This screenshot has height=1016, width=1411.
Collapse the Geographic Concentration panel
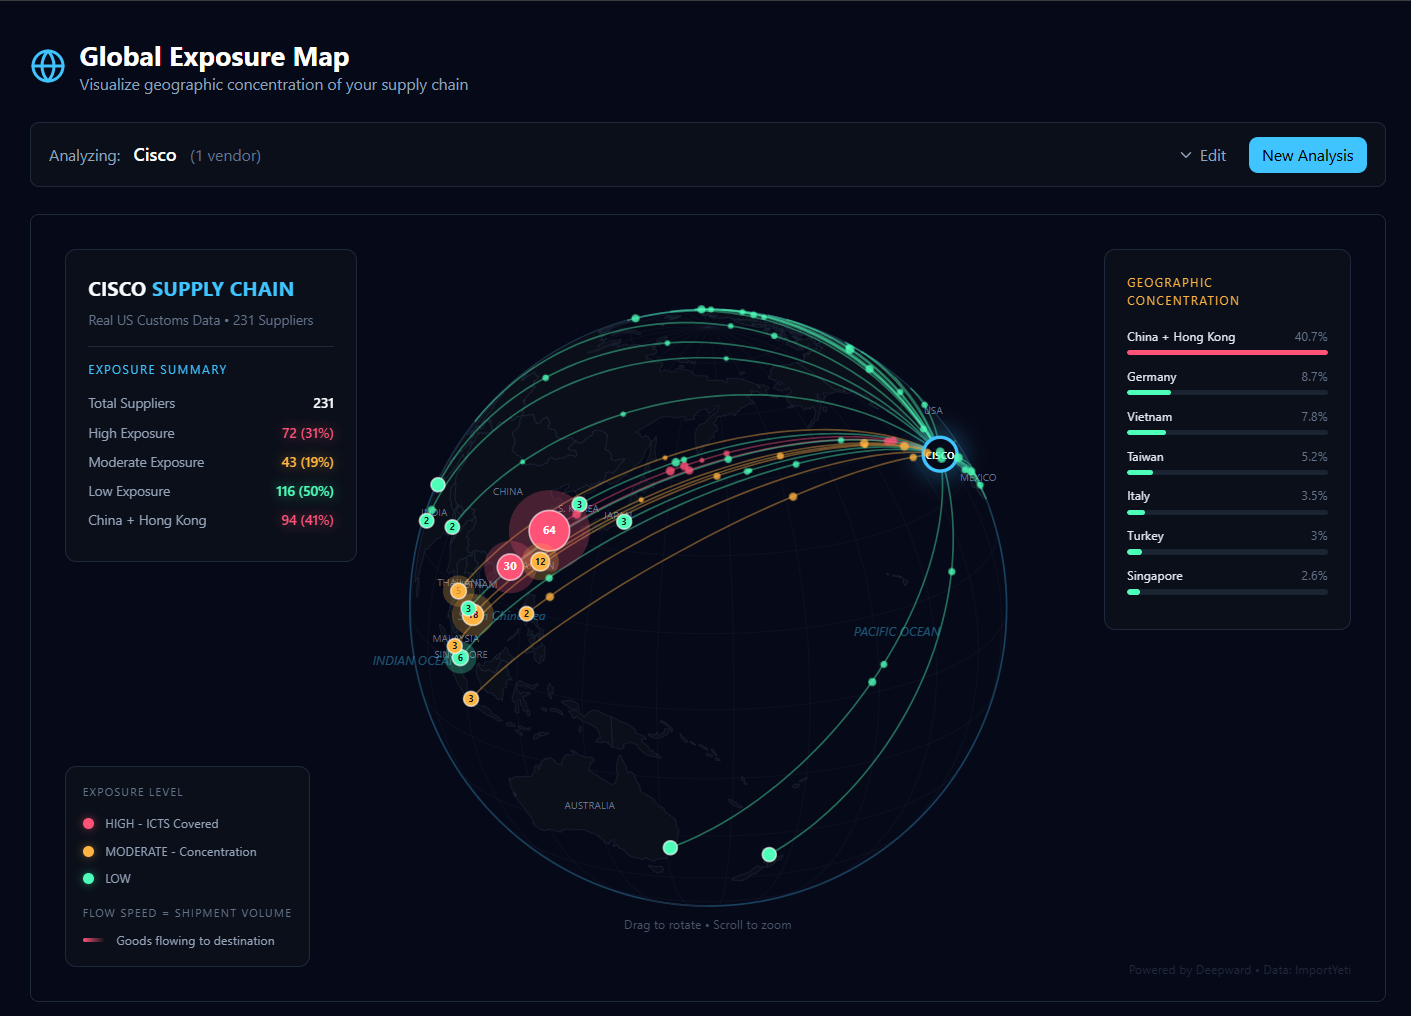click(x=1183, y=291)
